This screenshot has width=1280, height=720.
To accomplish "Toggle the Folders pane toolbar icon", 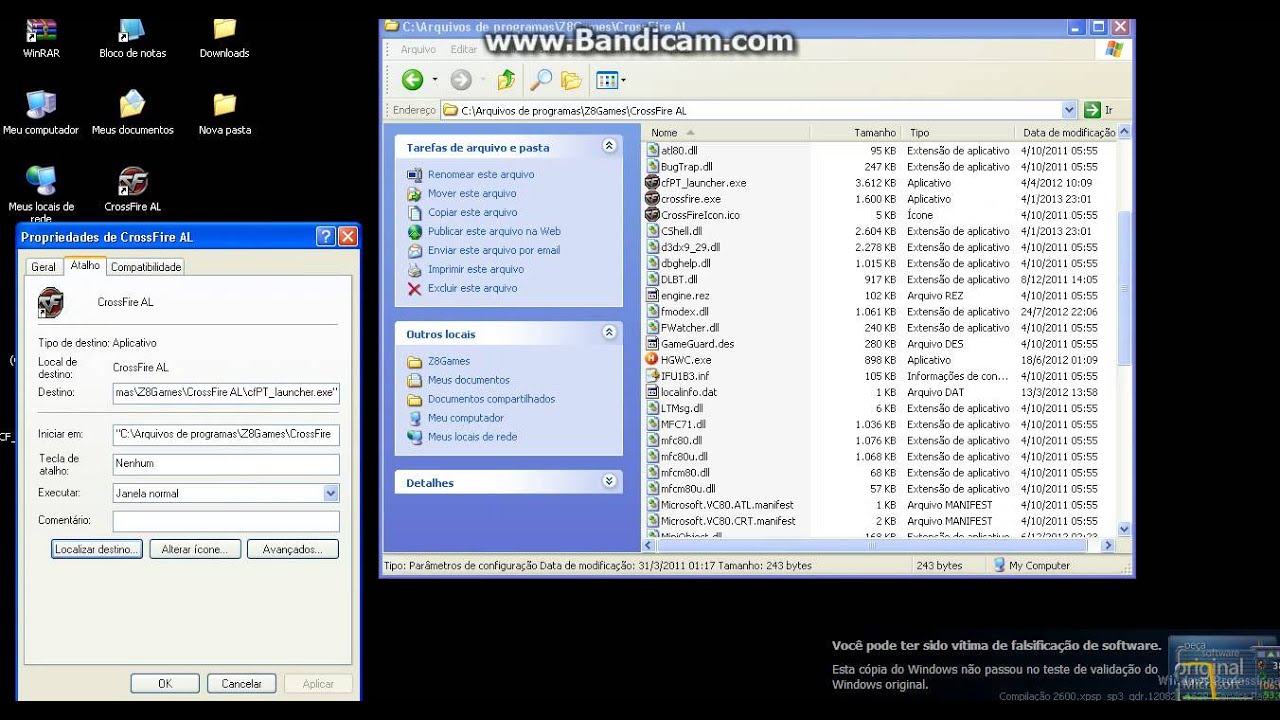I will [x=571, y=80].
